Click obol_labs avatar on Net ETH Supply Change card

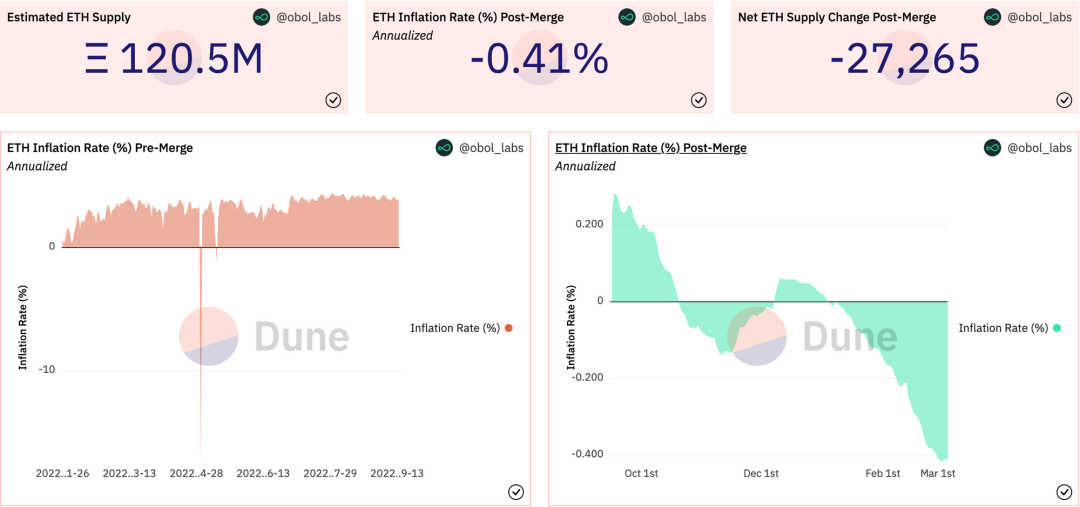(x=992, y=17)
